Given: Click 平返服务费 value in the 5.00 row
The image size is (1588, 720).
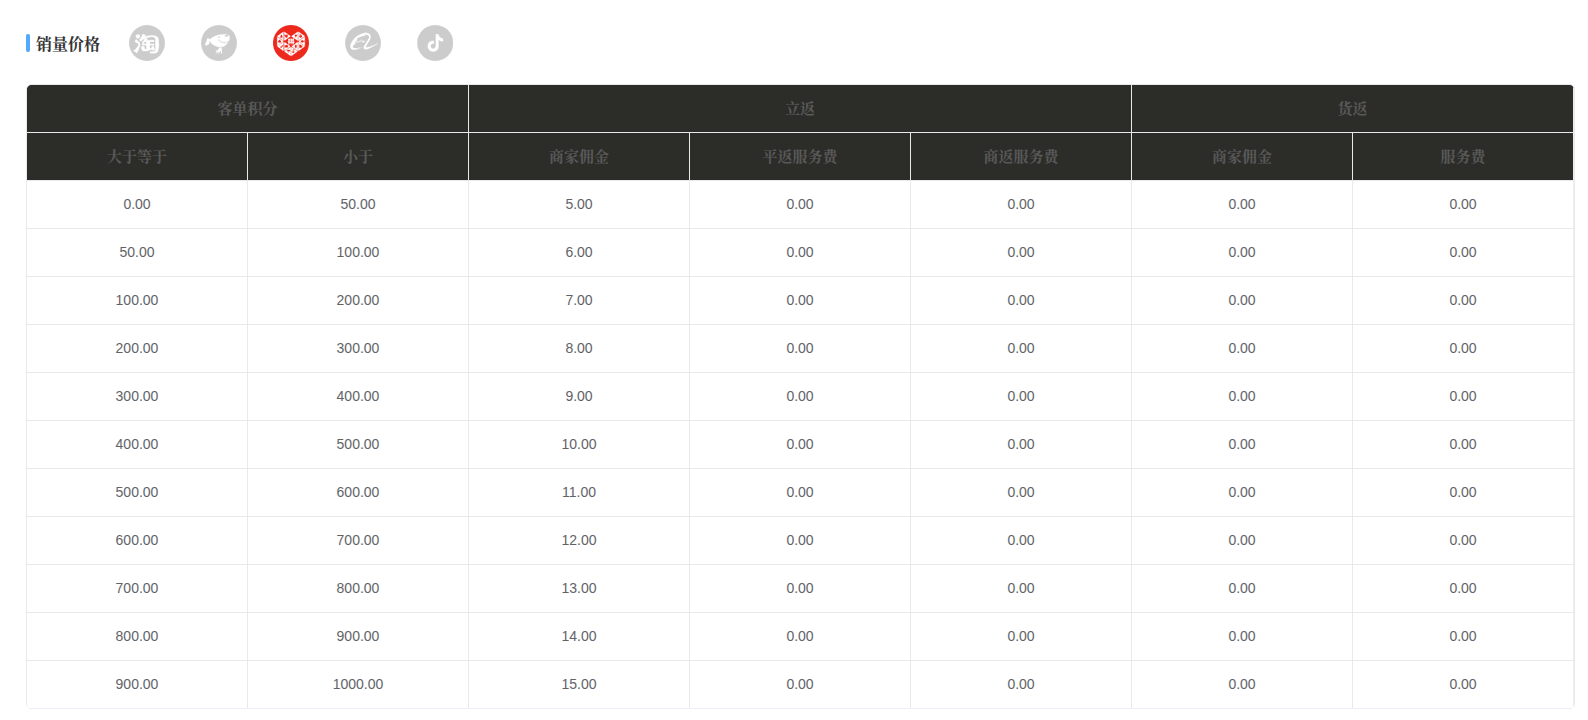Looking at the screenshot, I should 800,204.
